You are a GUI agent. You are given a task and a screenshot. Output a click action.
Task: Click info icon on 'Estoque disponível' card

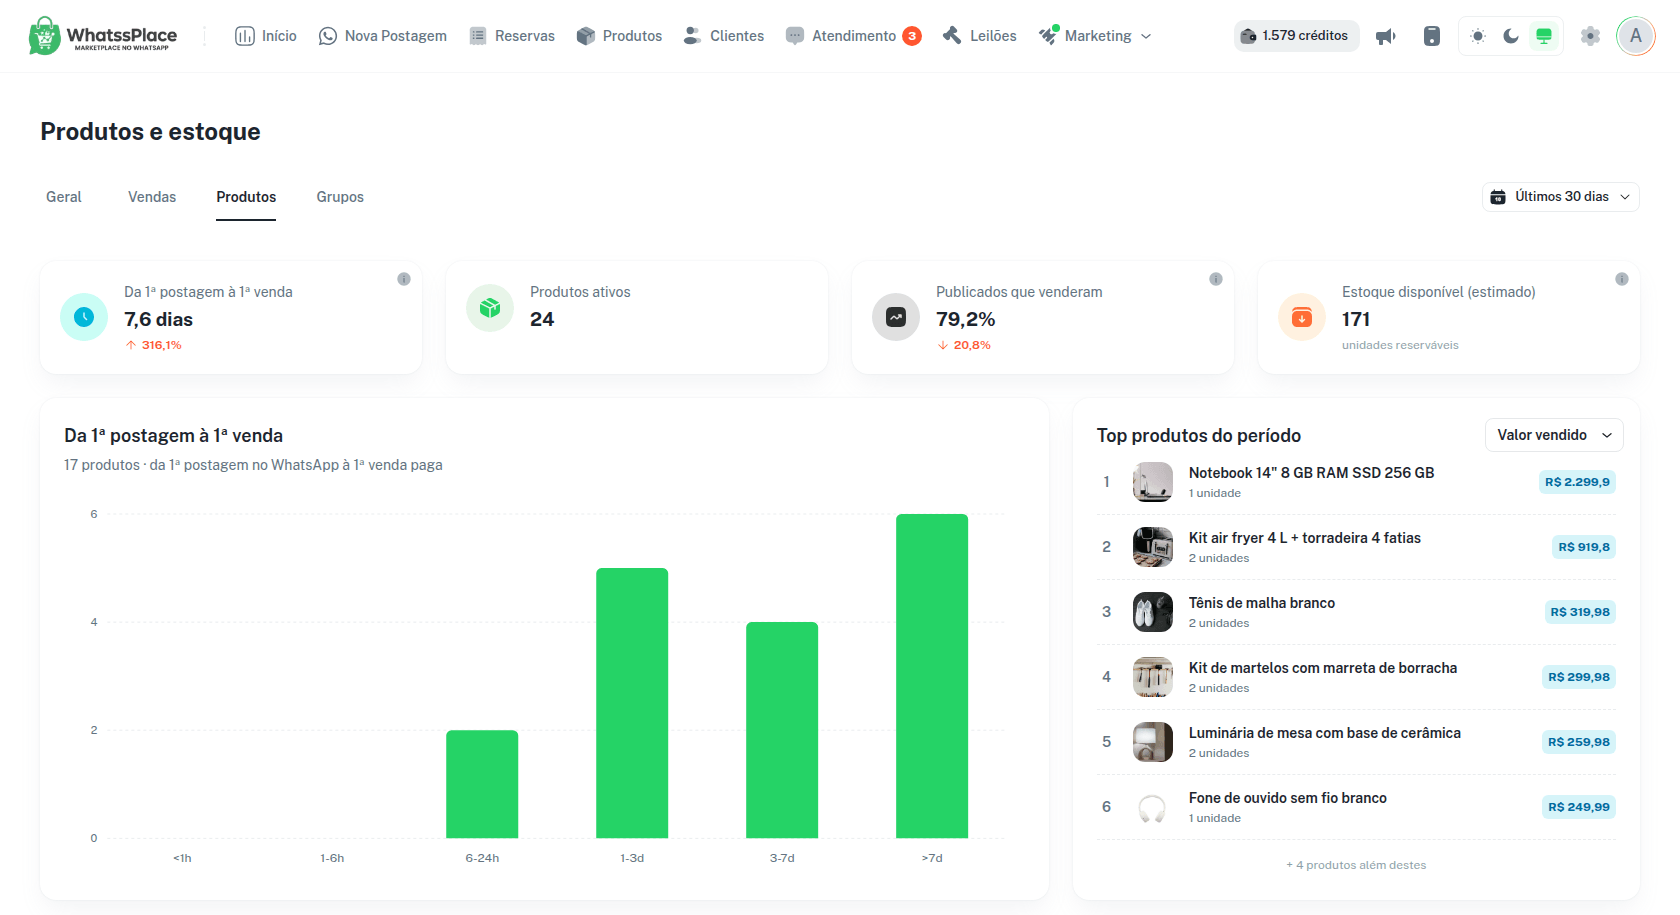[1622, 279]
